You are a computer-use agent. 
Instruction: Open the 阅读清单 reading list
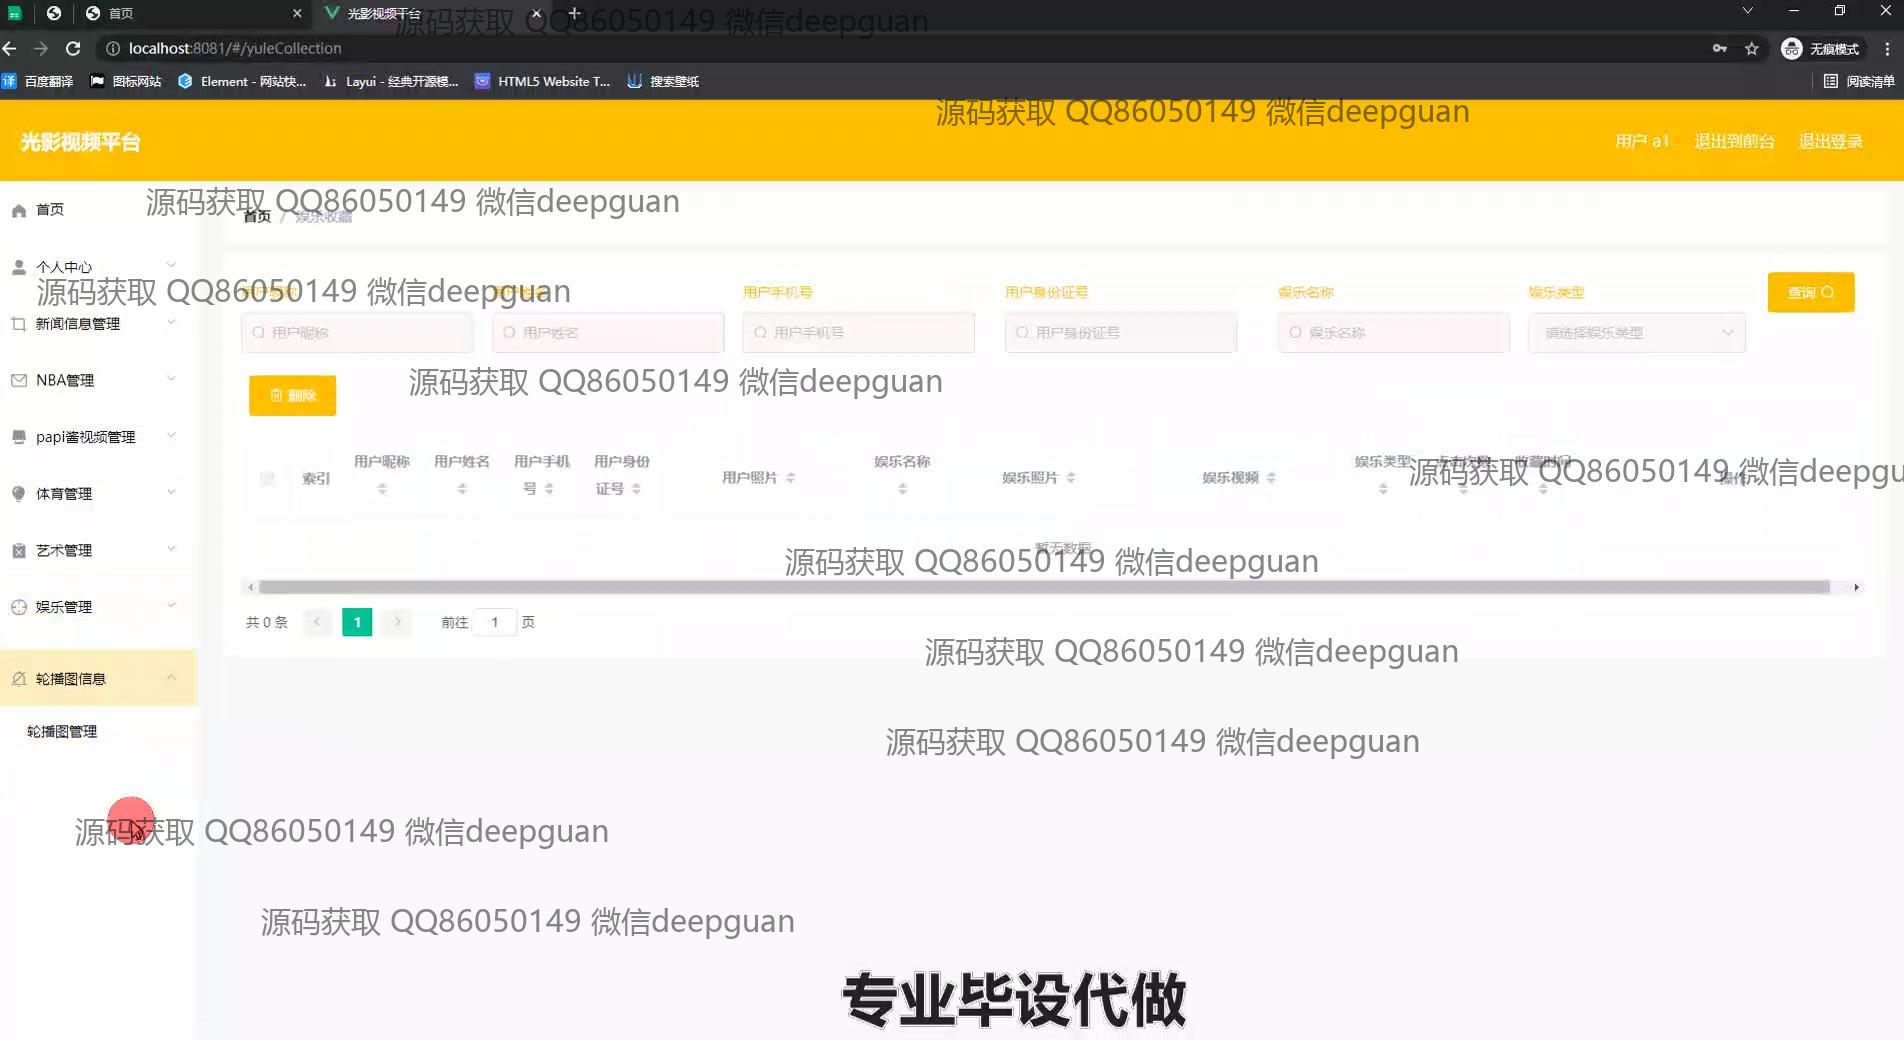[x=1859, y=81]
